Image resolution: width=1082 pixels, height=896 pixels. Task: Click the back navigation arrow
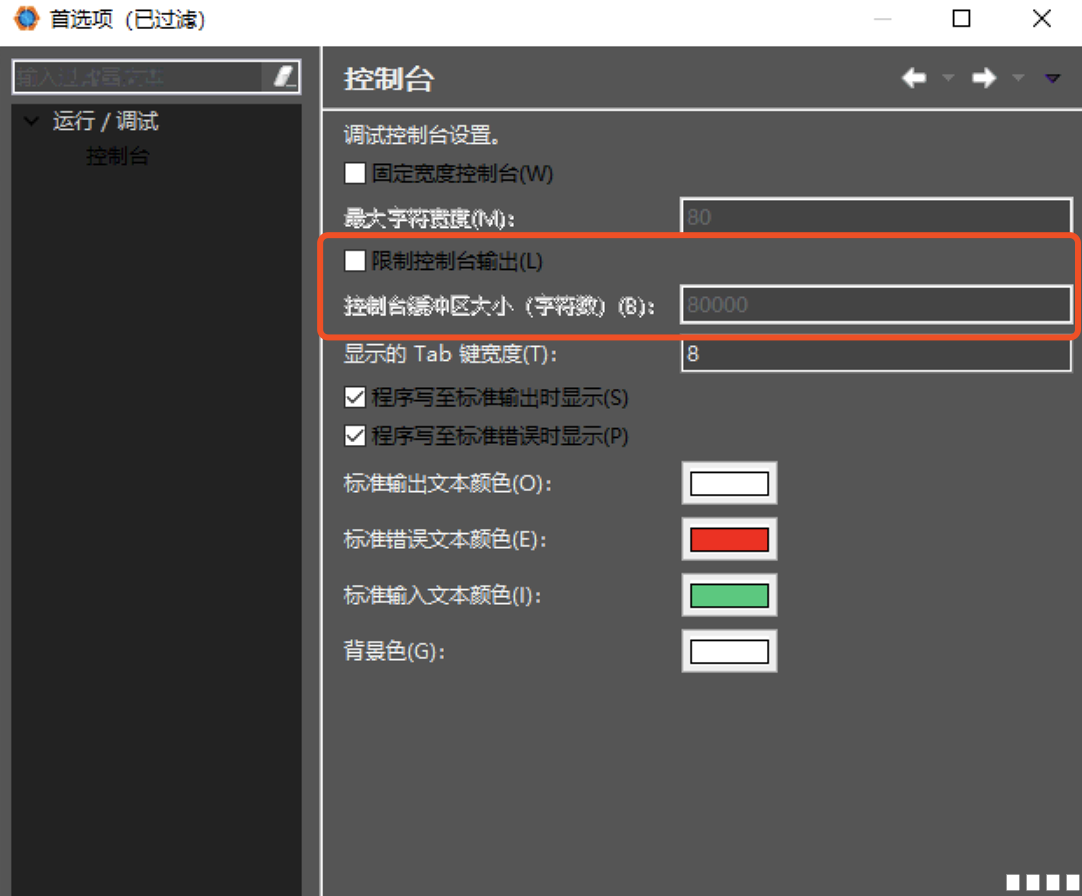(x=914, y=78)
